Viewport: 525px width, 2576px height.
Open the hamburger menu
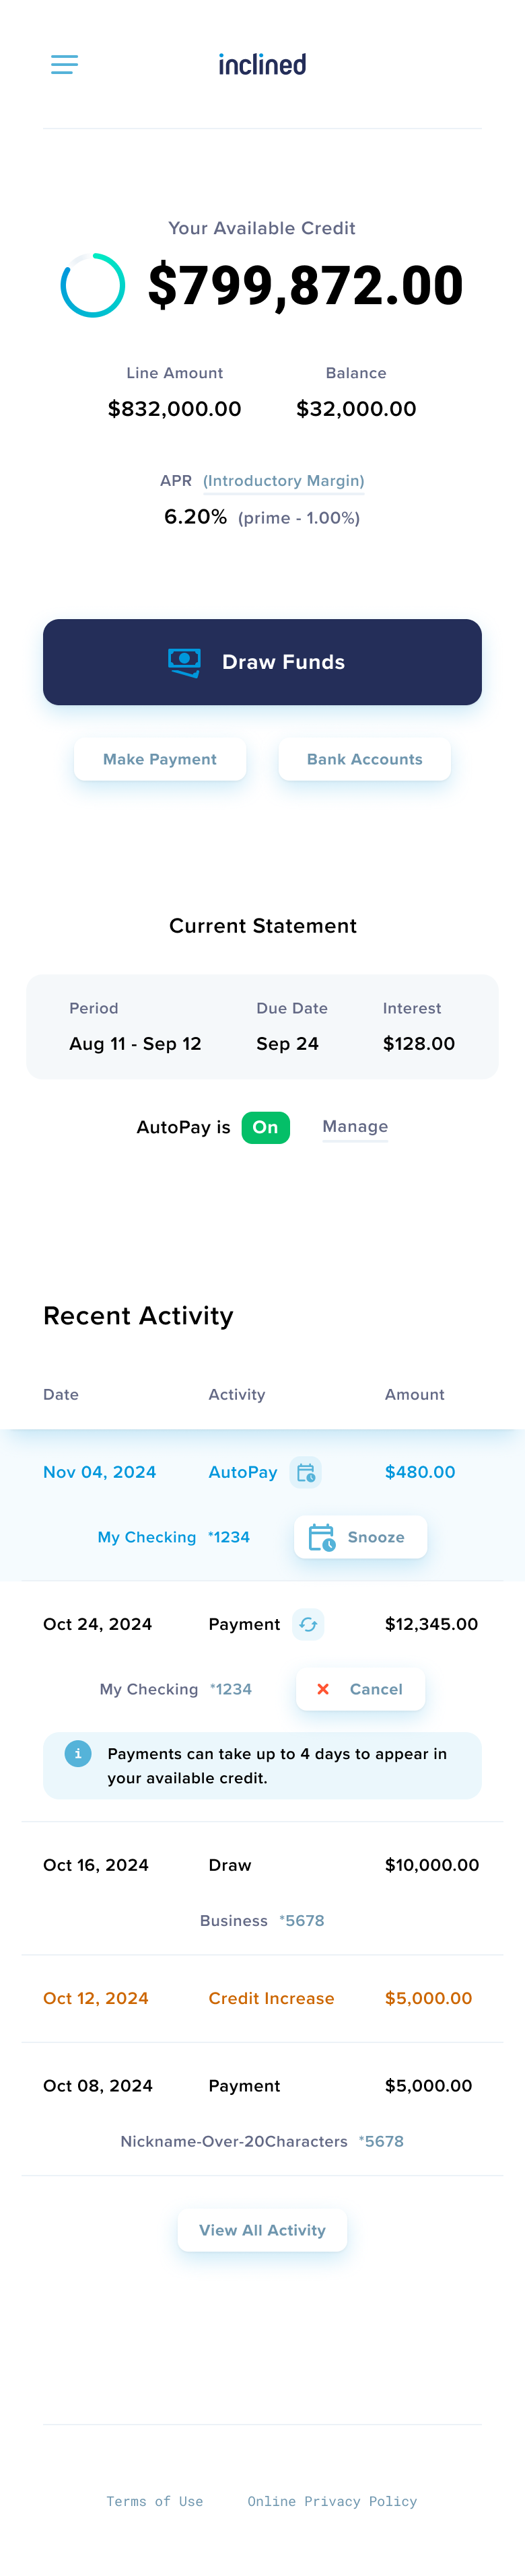[x=64, y=65]
